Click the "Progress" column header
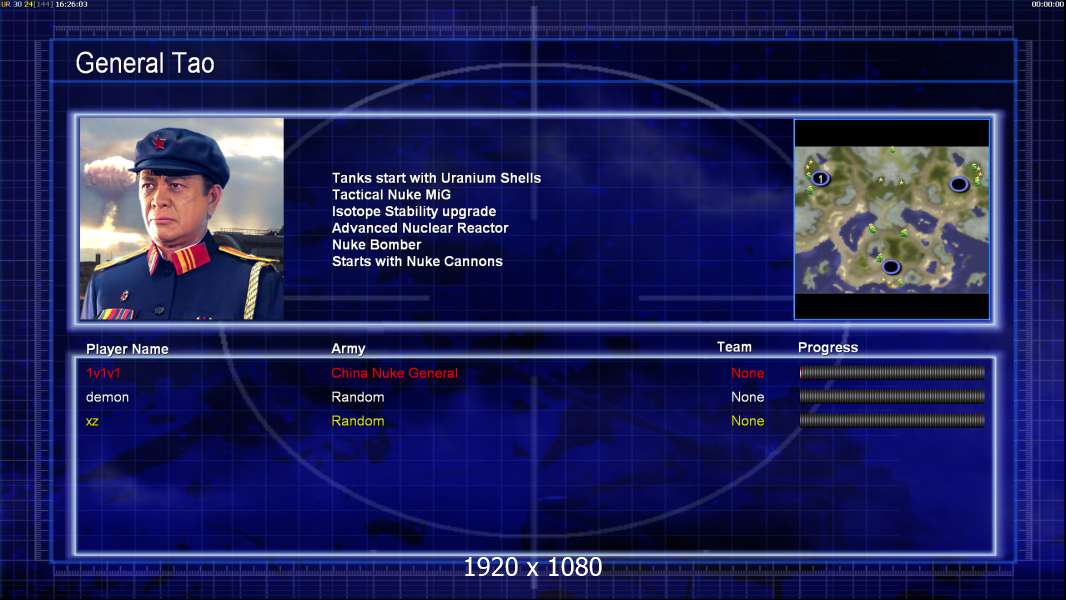This screenshot has width=1066, height=600. (828, 348)
